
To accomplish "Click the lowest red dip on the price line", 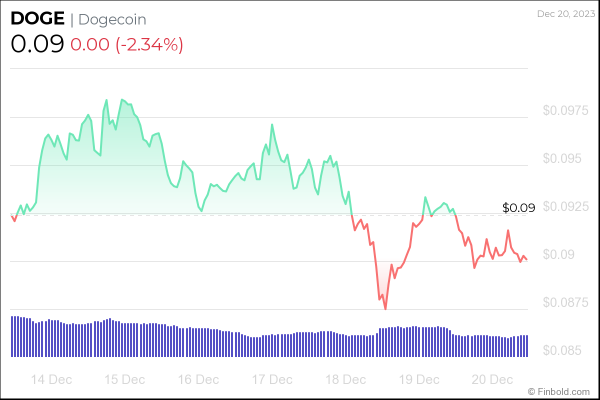I will click(x=385, y=309).
